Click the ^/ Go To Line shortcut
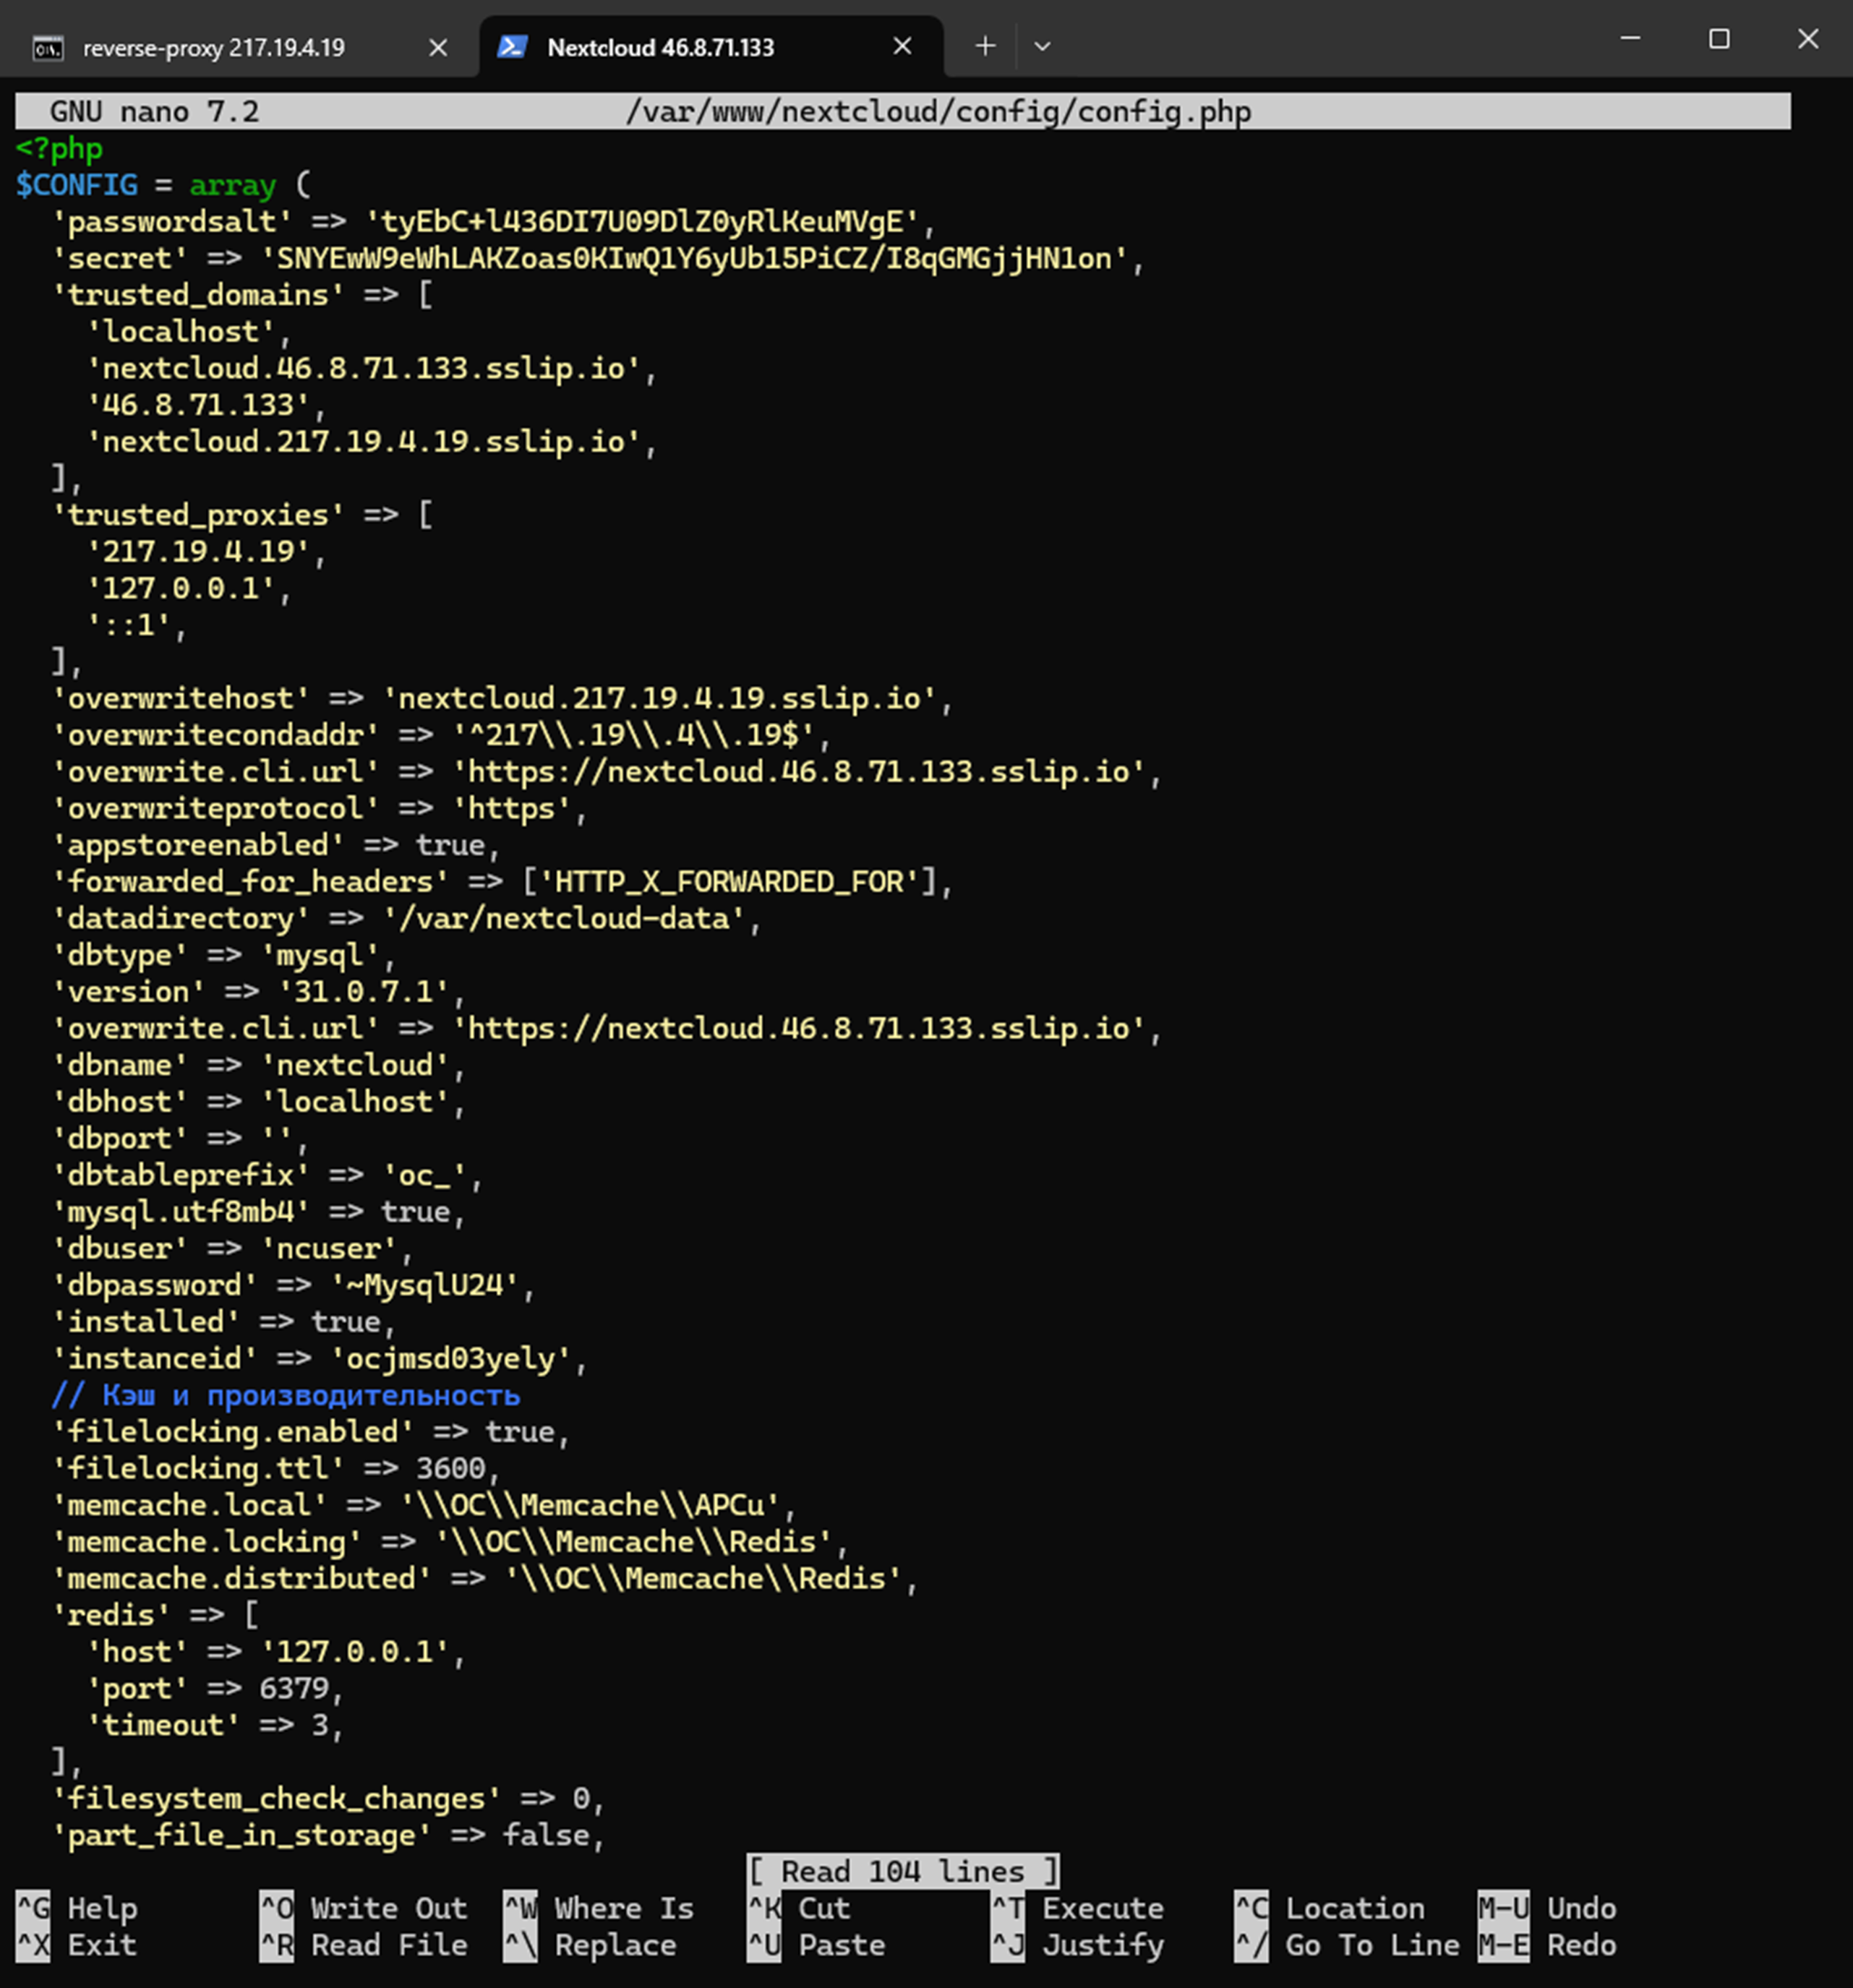1853x1988 pixels. pyautogui.click(x=1347, y=1945)
